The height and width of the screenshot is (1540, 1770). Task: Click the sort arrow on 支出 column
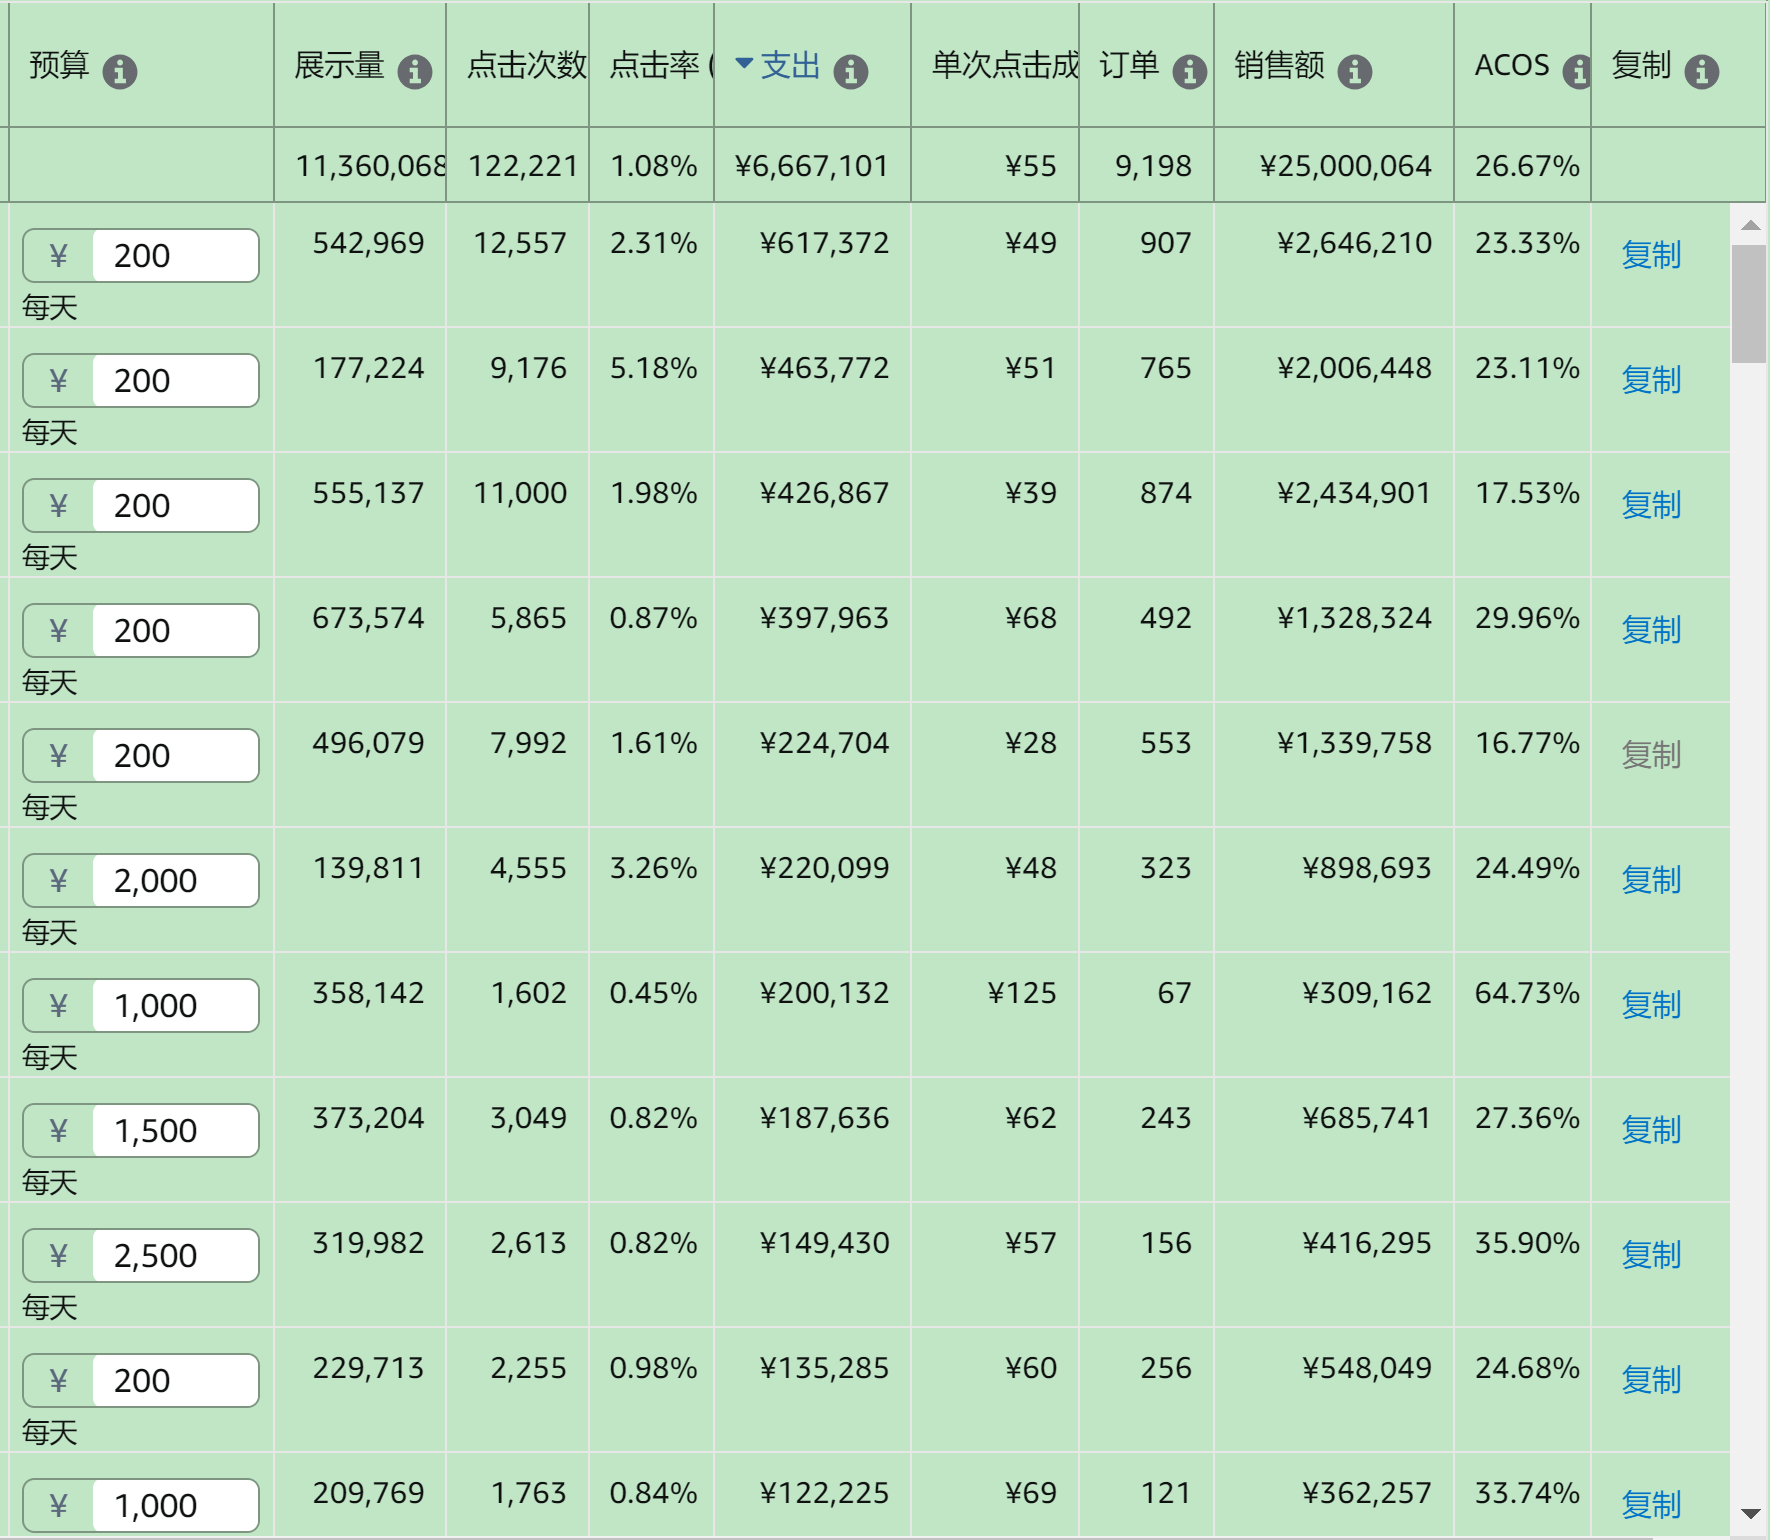coord(744,64)
